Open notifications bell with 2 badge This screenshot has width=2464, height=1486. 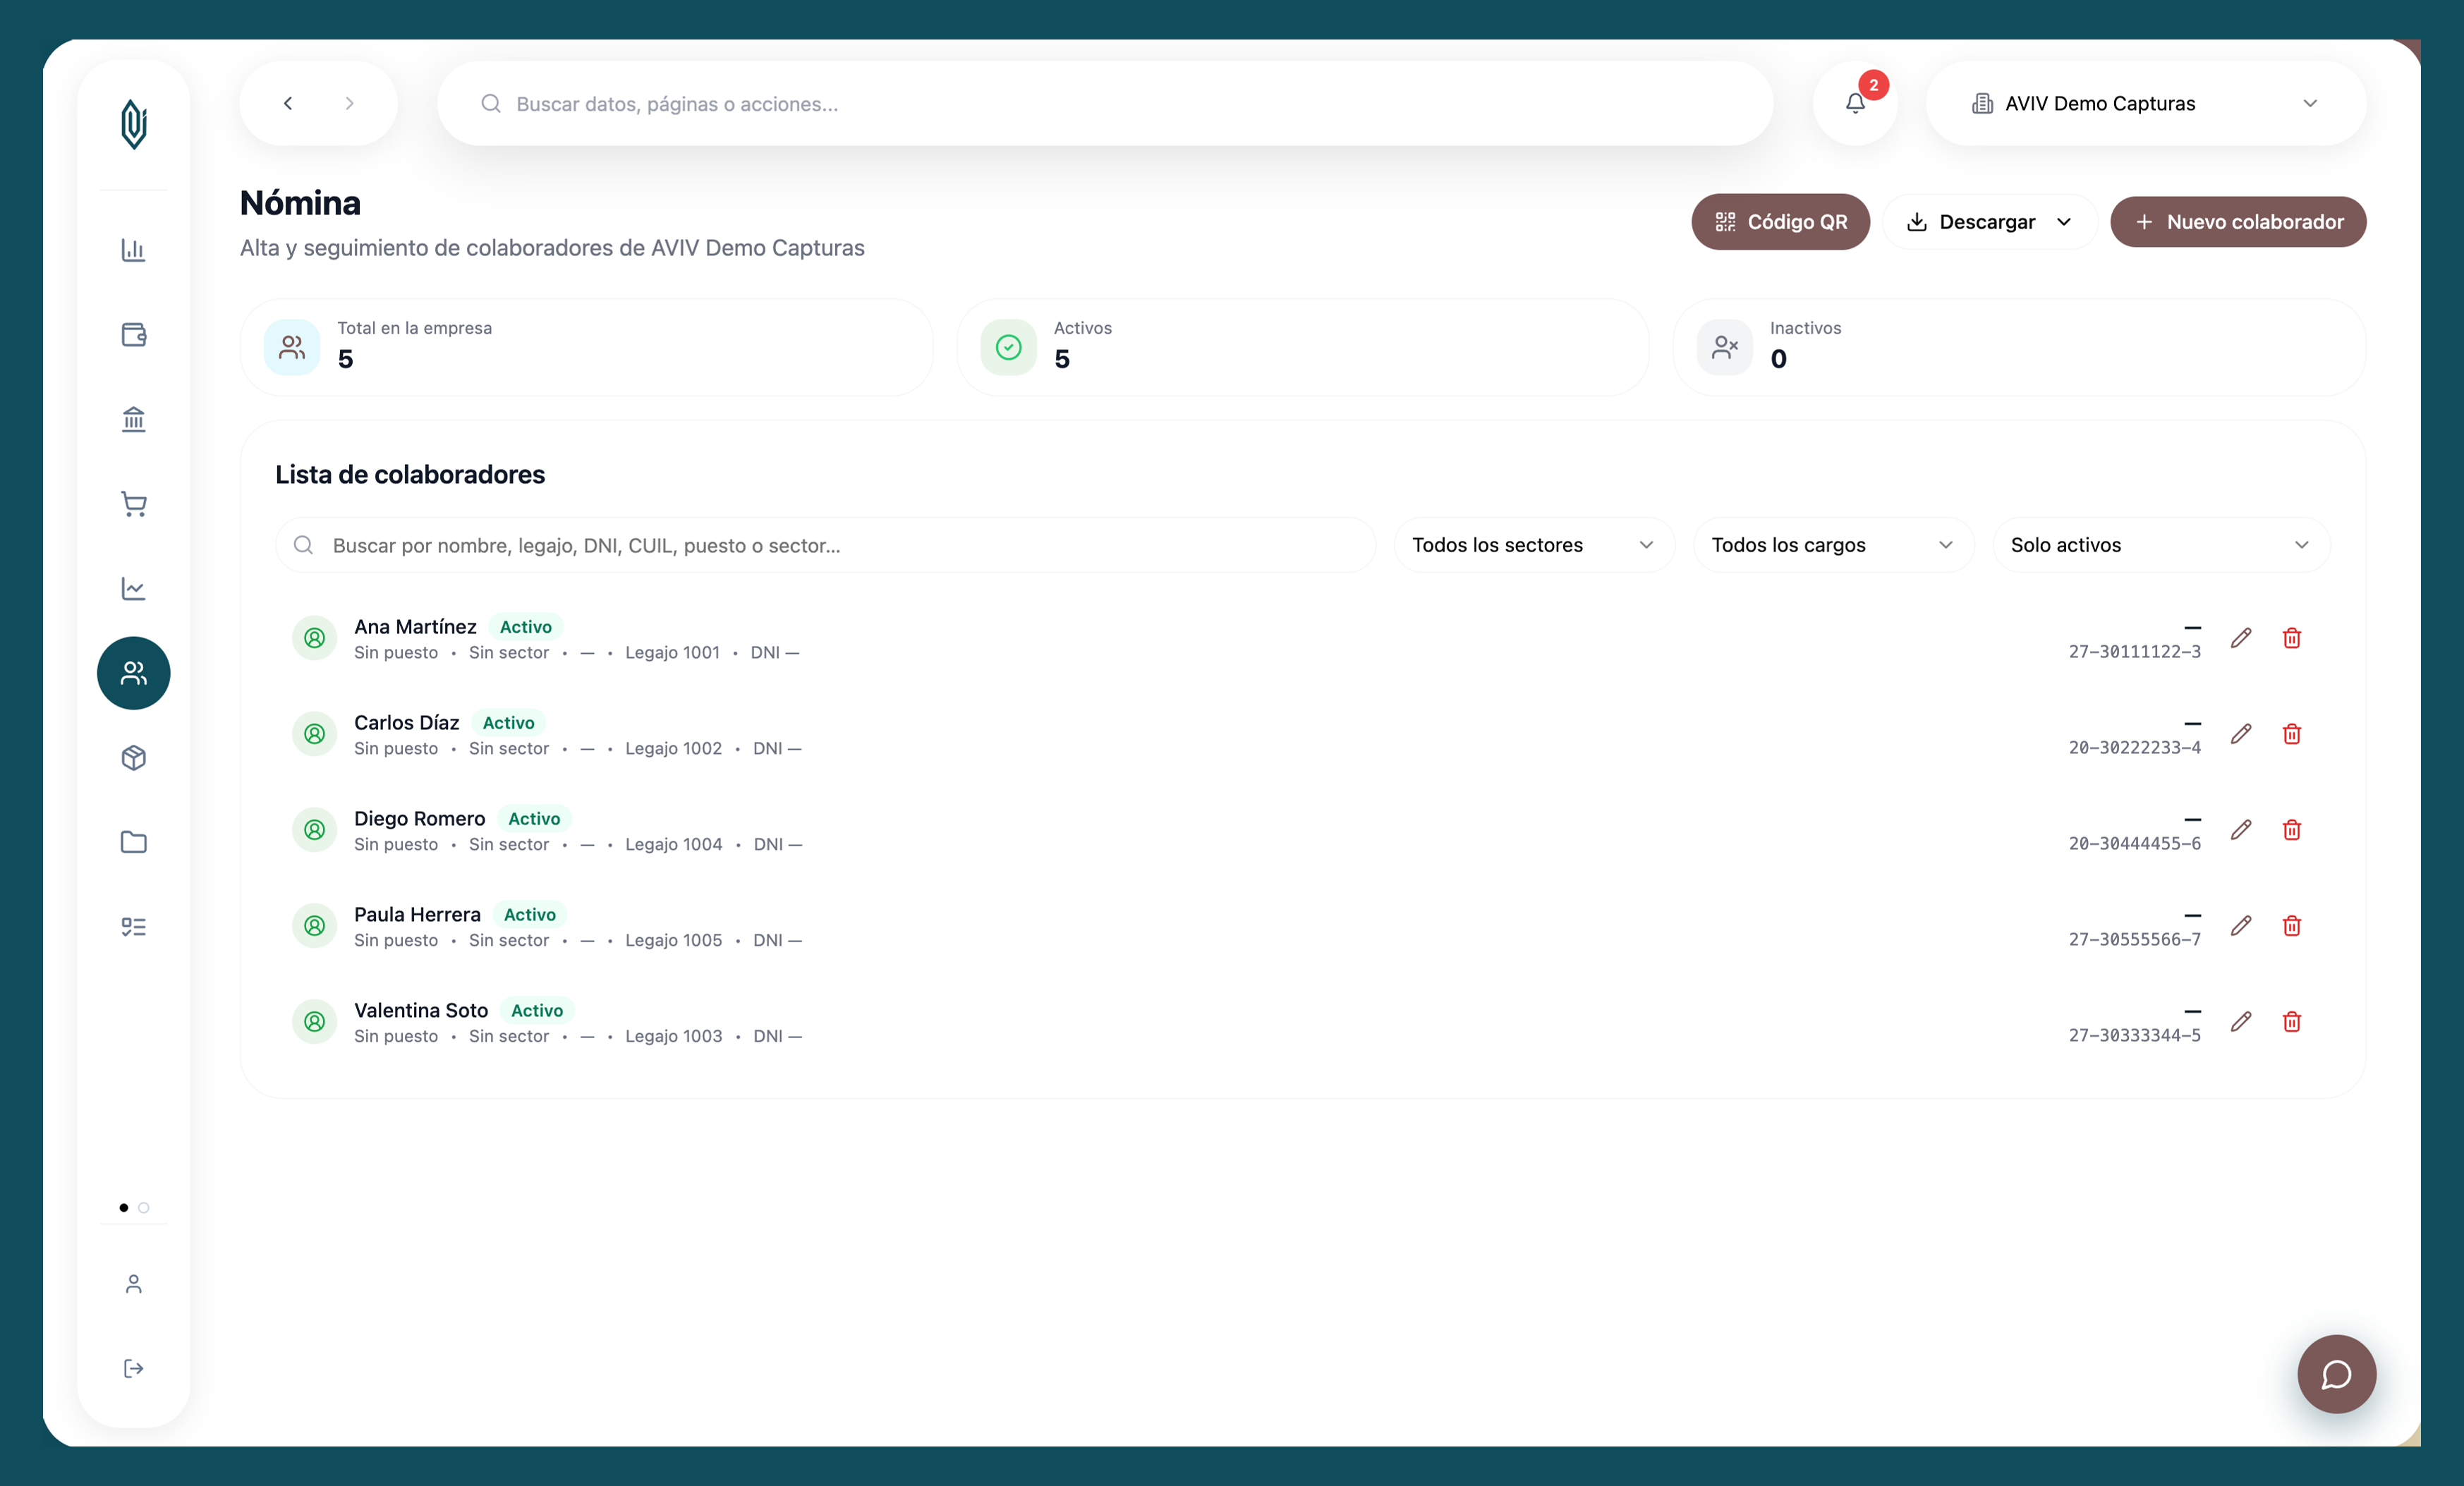(1856, 103)
